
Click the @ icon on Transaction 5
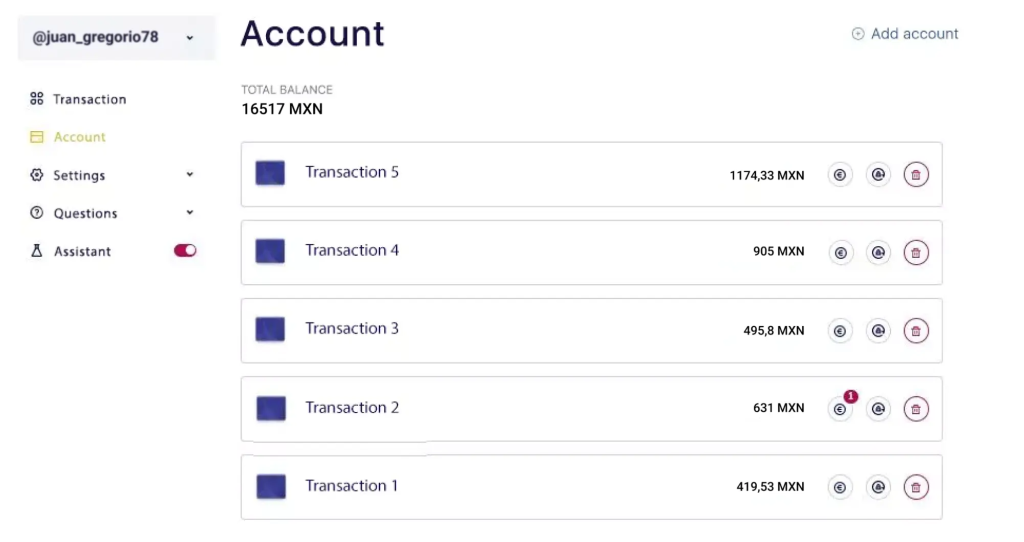point(878,175)
